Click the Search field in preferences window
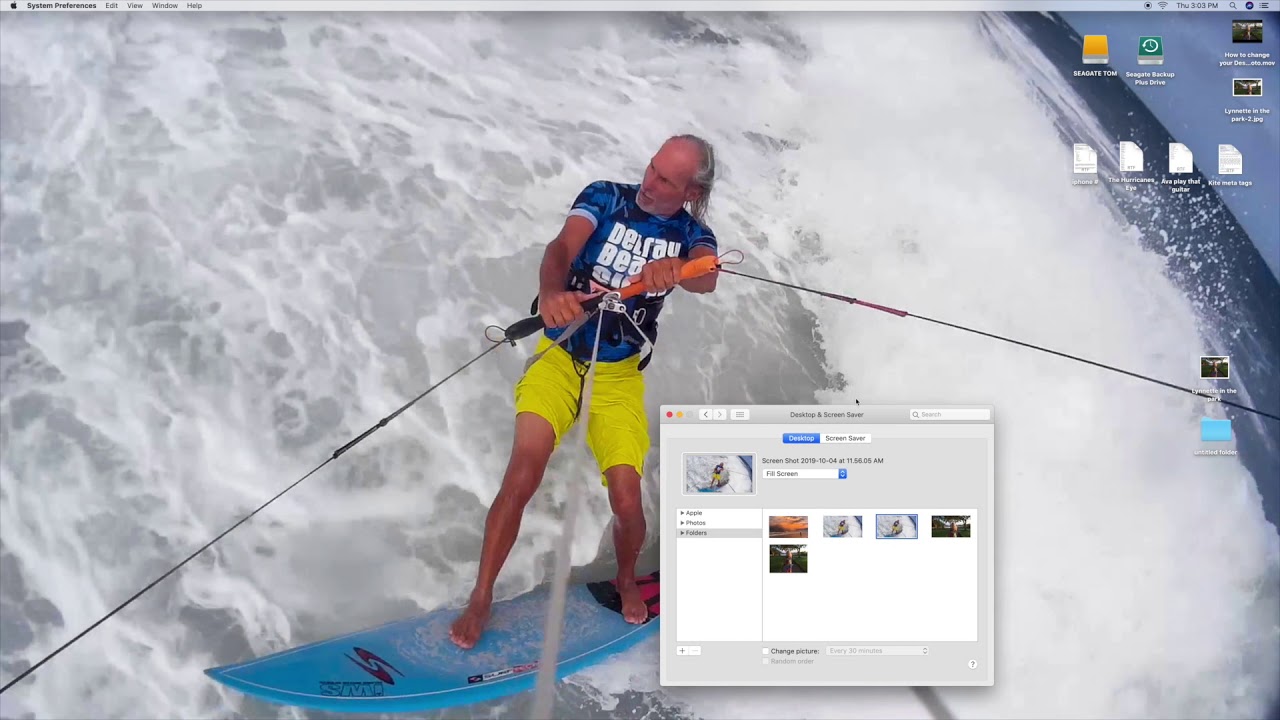Viewport: 1280px width, 720px height. click(950, 414)
